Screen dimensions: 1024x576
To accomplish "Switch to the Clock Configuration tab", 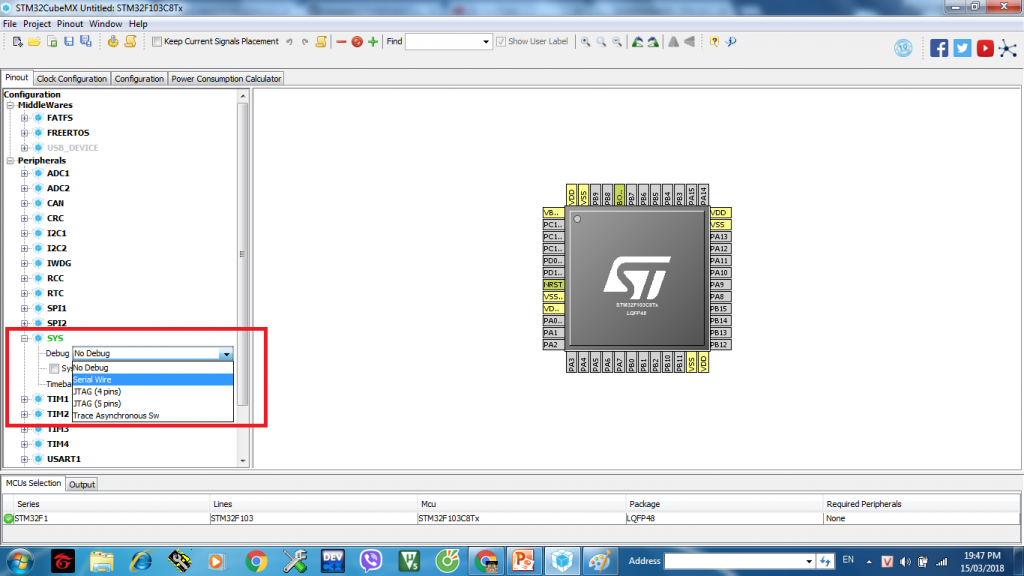I will point(71,77).
